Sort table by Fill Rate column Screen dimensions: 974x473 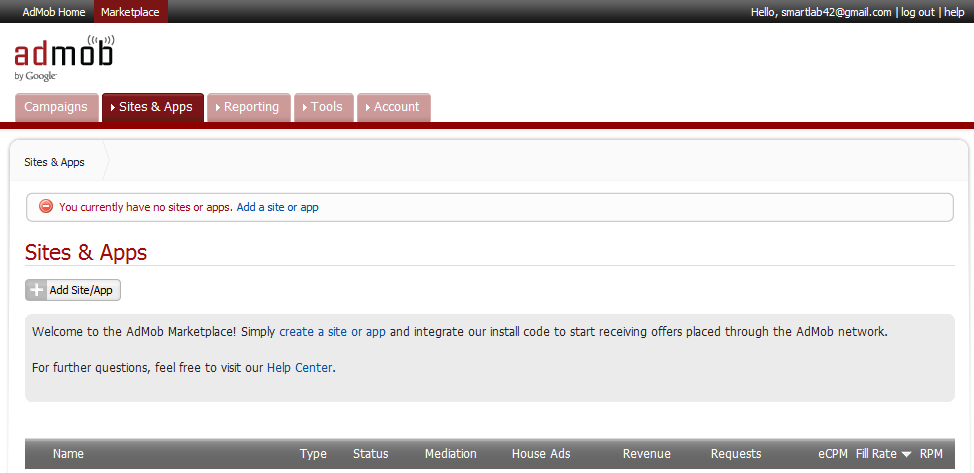click(876, 454)
